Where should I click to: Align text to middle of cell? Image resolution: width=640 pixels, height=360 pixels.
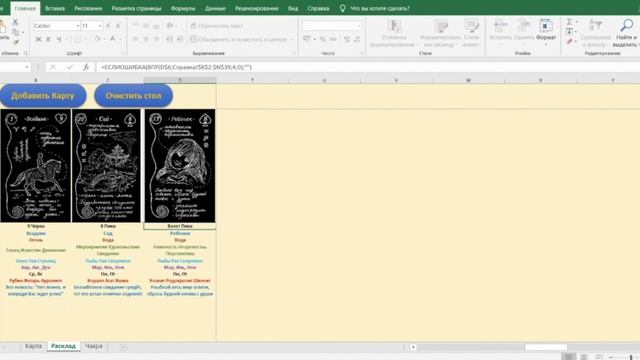click(x=146, y=26)
